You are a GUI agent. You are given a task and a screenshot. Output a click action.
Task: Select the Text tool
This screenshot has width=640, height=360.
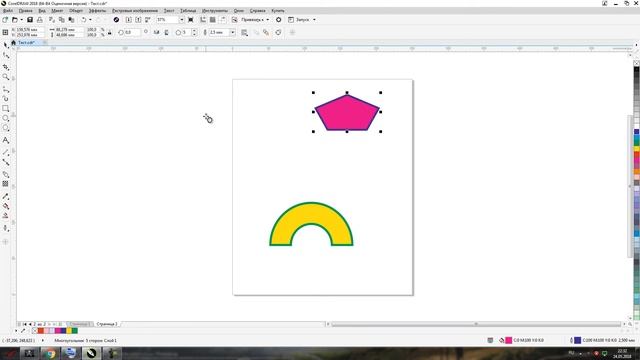6,140
